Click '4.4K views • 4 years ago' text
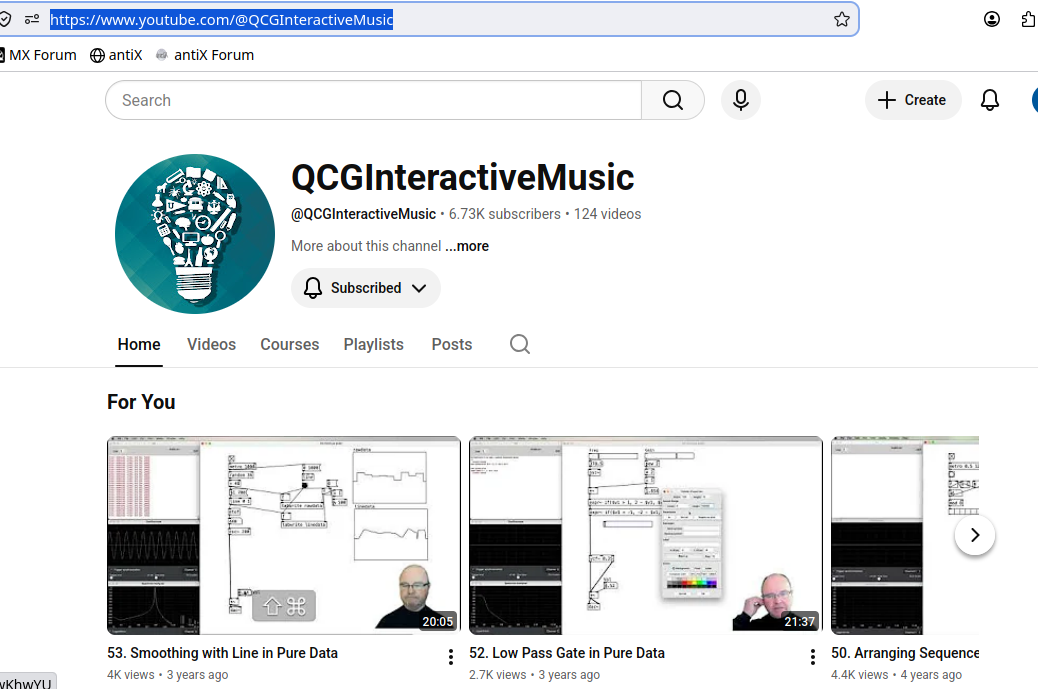This screenshot has height=689, width=1038. pos(896,675)
